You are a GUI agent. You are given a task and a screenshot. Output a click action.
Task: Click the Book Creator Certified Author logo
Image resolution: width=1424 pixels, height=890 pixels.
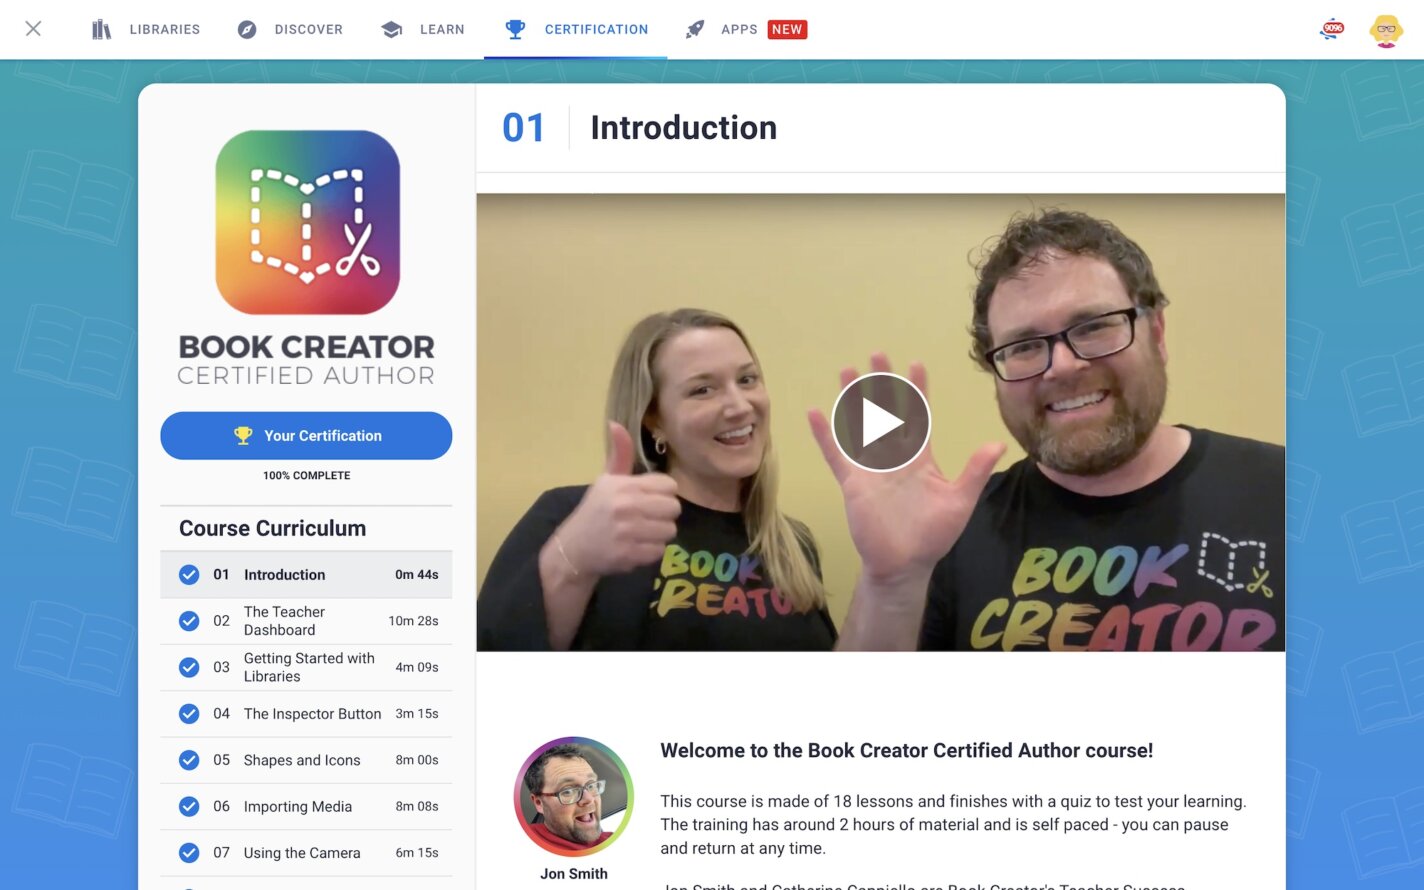pos(306,222)
